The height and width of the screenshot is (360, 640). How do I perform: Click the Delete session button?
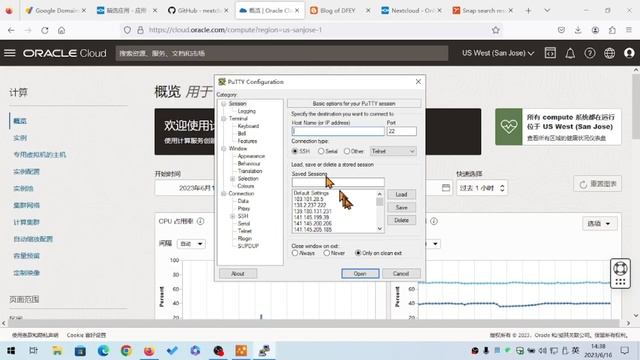(401, 220)
